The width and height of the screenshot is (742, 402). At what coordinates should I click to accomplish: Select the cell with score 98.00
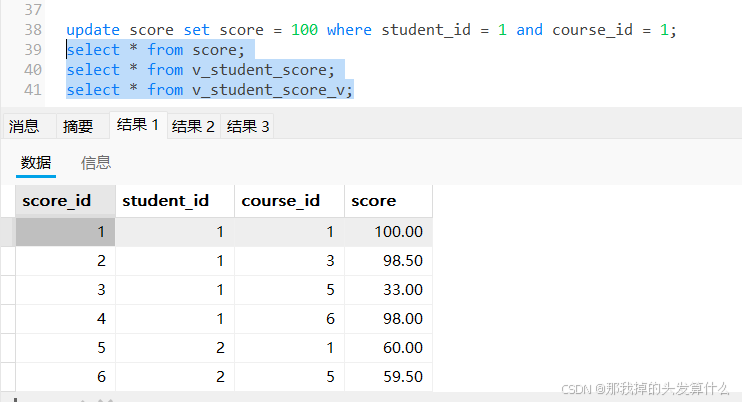[389, 319]
